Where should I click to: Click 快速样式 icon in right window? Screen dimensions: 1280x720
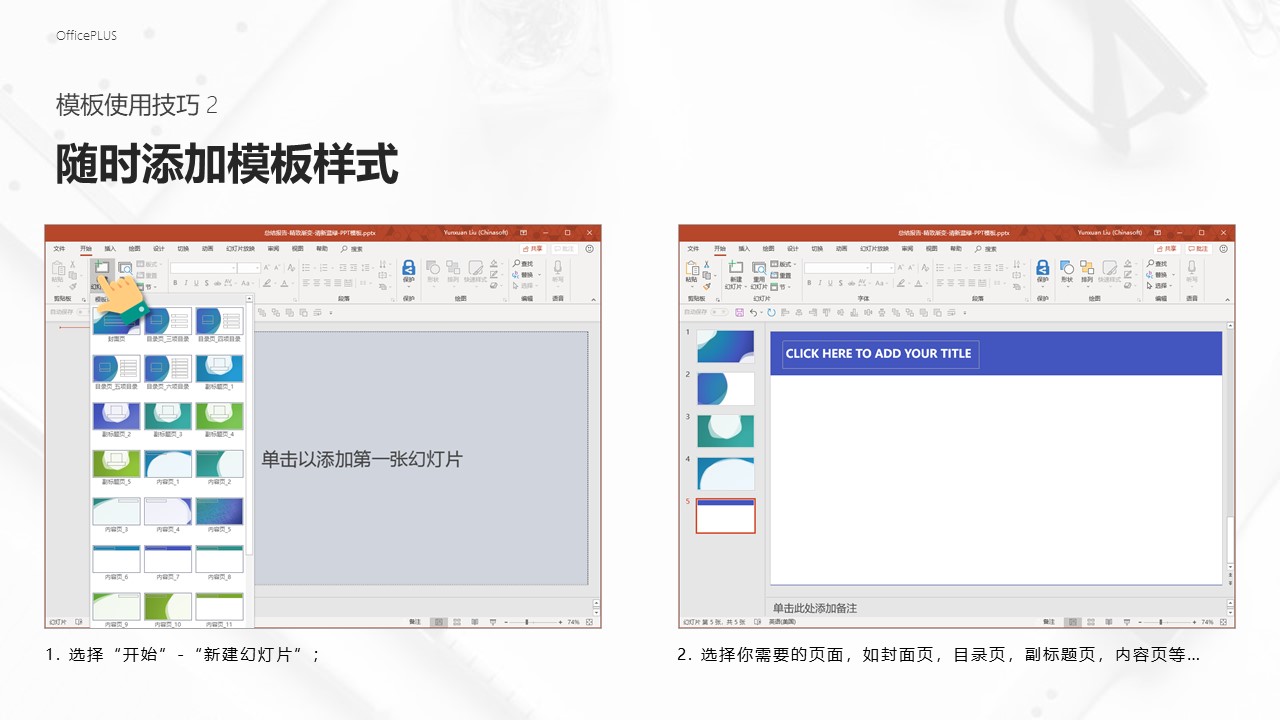pyautogui.click(x=1110, y=267)
